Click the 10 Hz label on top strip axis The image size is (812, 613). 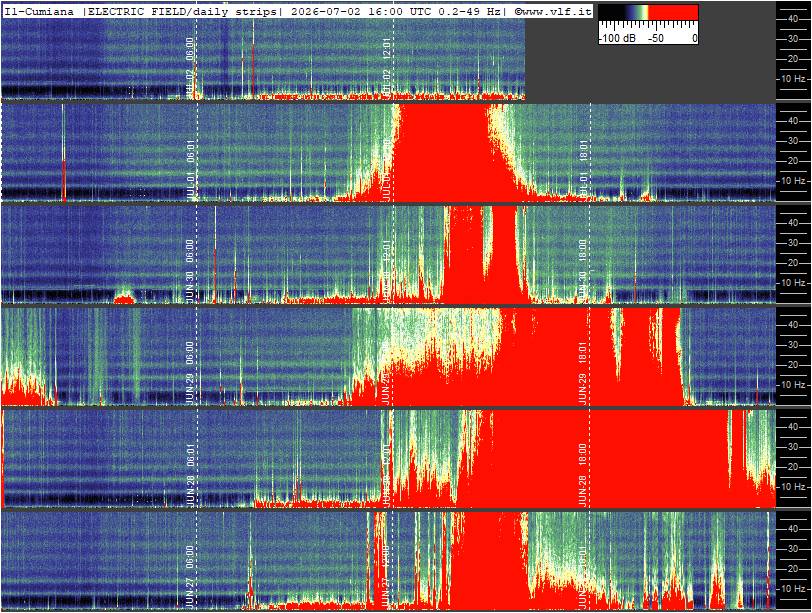coord(793,79)
